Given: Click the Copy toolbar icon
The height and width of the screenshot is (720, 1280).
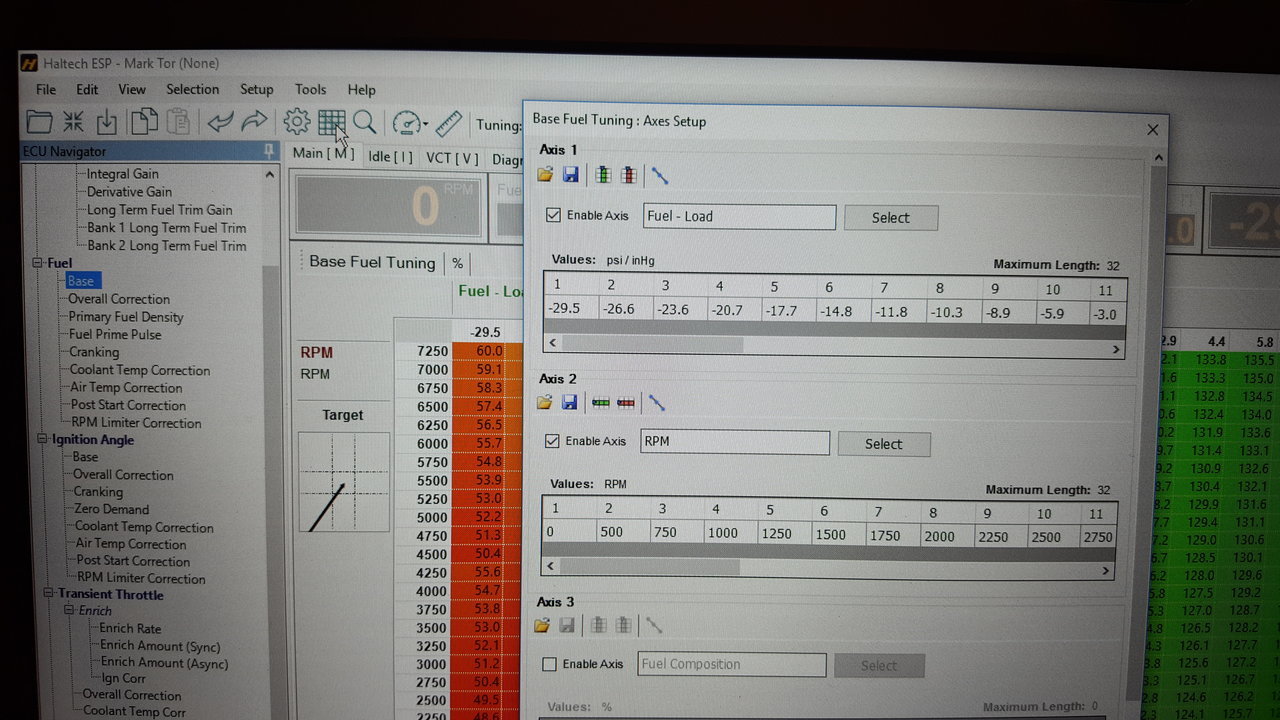Looking at the screenshot, I should [144, 122].
